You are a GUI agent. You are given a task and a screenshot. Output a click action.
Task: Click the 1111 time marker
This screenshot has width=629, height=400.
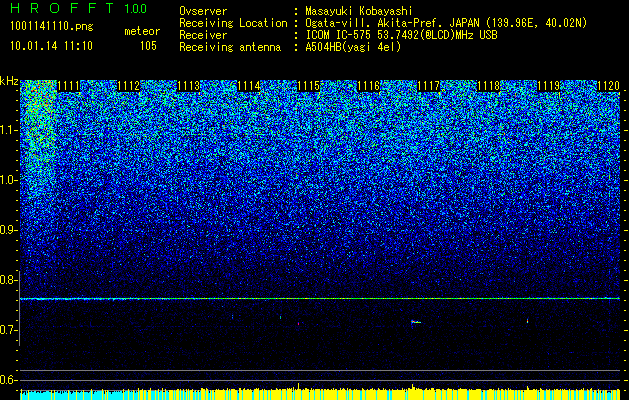click(69, 86)
